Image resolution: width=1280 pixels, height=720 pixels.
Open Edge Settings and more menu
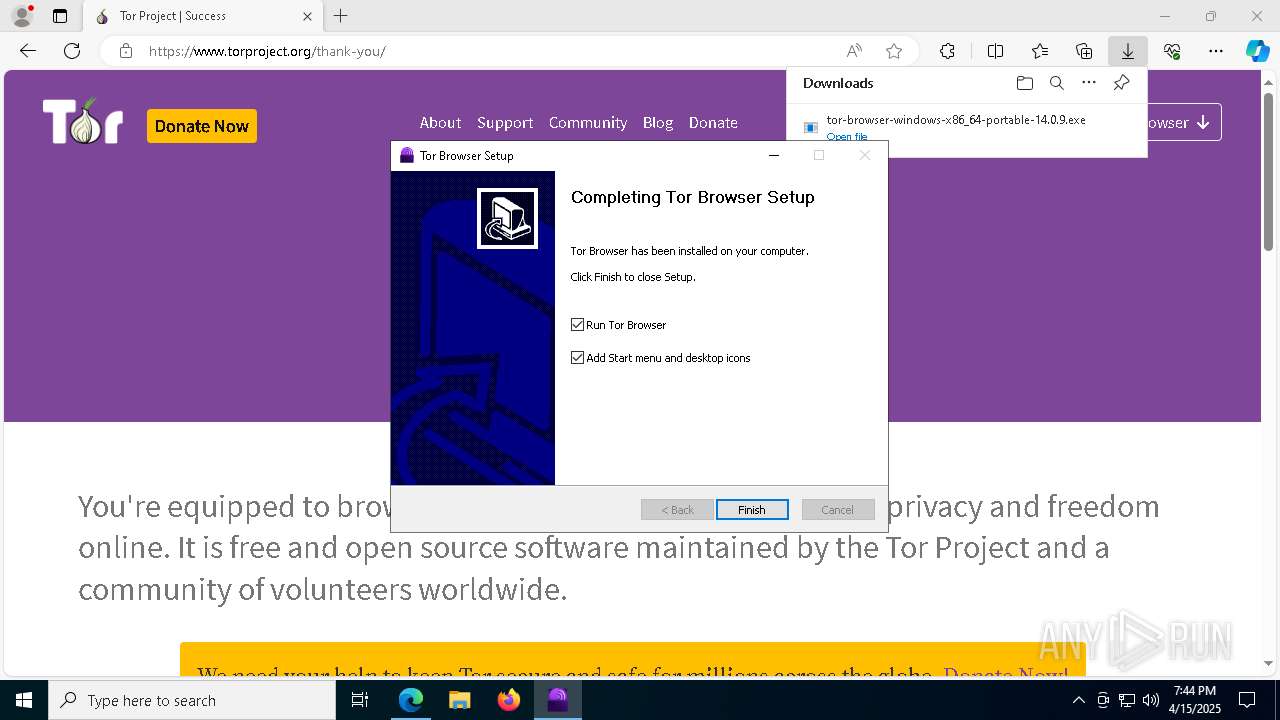click(1216, 51)
